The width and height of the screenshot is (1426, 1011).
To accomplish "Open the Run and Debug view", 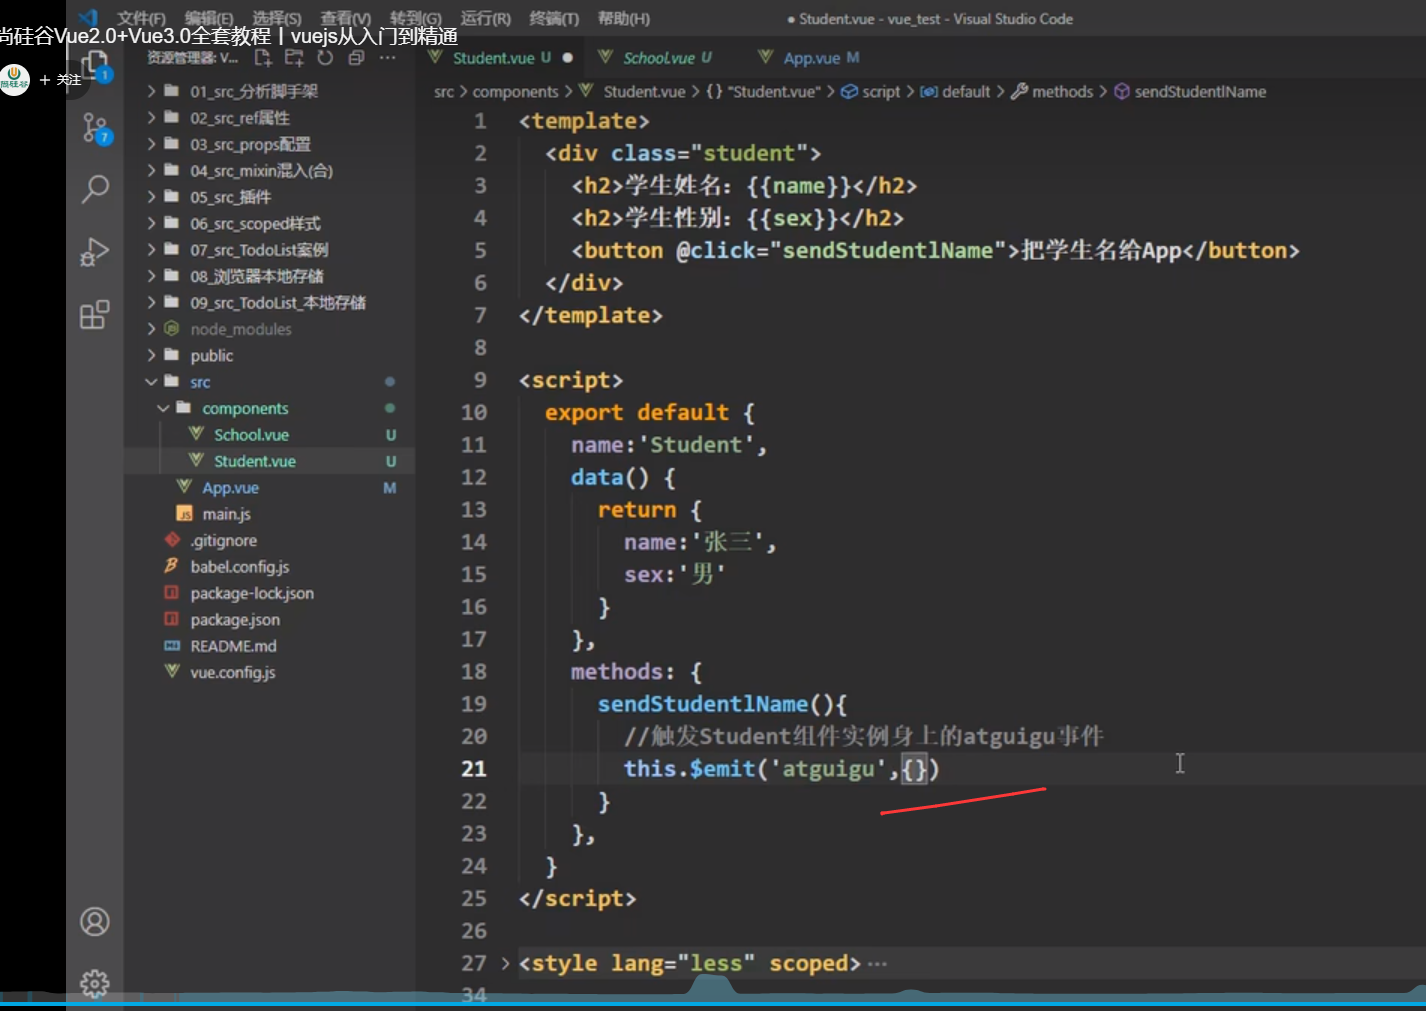I will 95,252.
